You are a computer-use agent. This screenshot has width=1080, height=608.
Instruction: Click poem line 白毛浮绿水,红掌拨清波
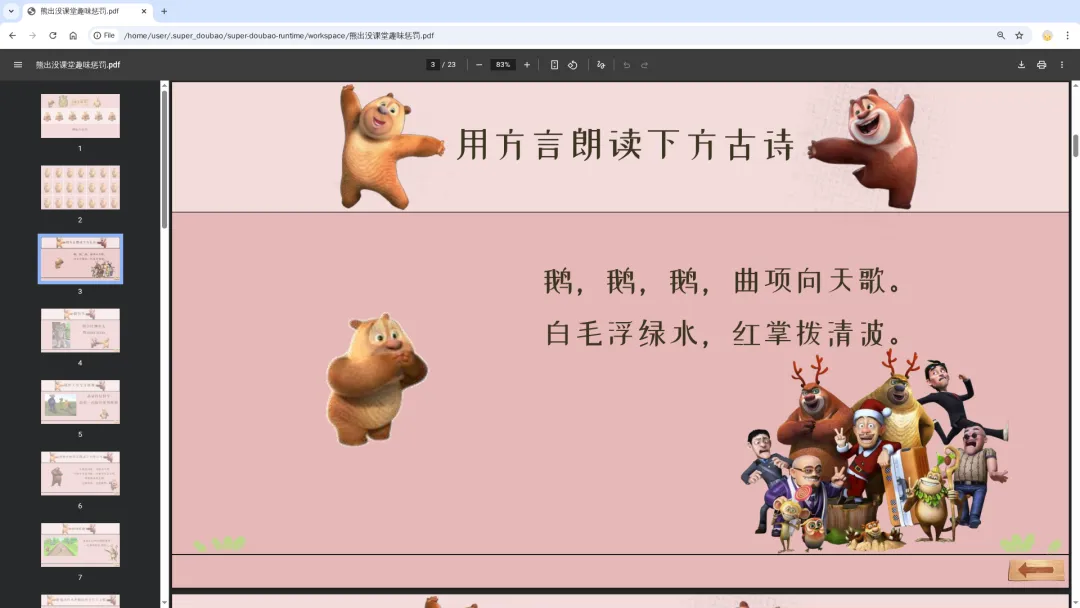tap(723, 333)
